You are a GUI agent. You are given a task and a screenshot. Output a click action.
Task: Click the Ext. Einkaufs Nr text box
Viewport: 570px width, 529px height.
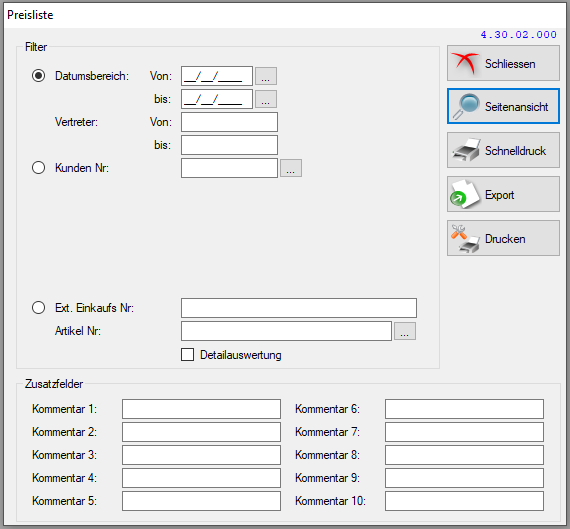[299, 308]
